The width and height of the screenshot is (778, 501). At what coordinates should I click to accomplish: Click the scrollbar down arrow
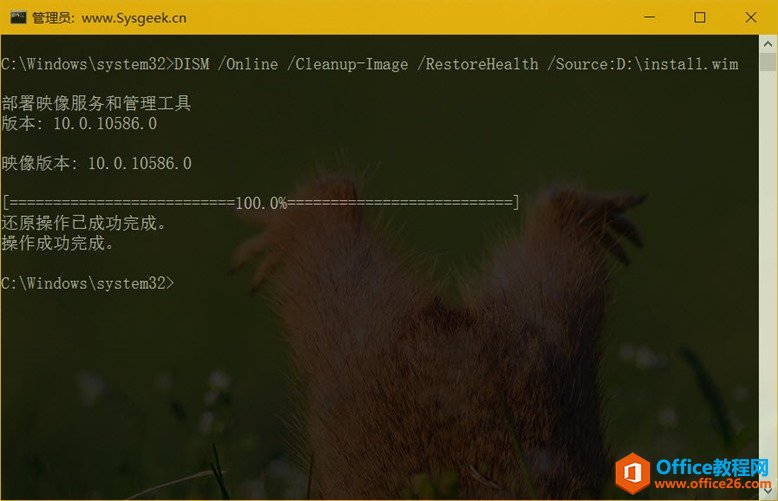point(768,491)
